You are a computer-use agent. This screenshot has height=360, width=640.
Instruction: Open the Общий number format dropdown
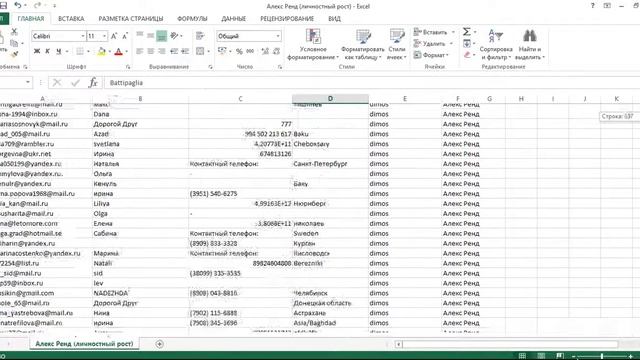click(278, 36)
